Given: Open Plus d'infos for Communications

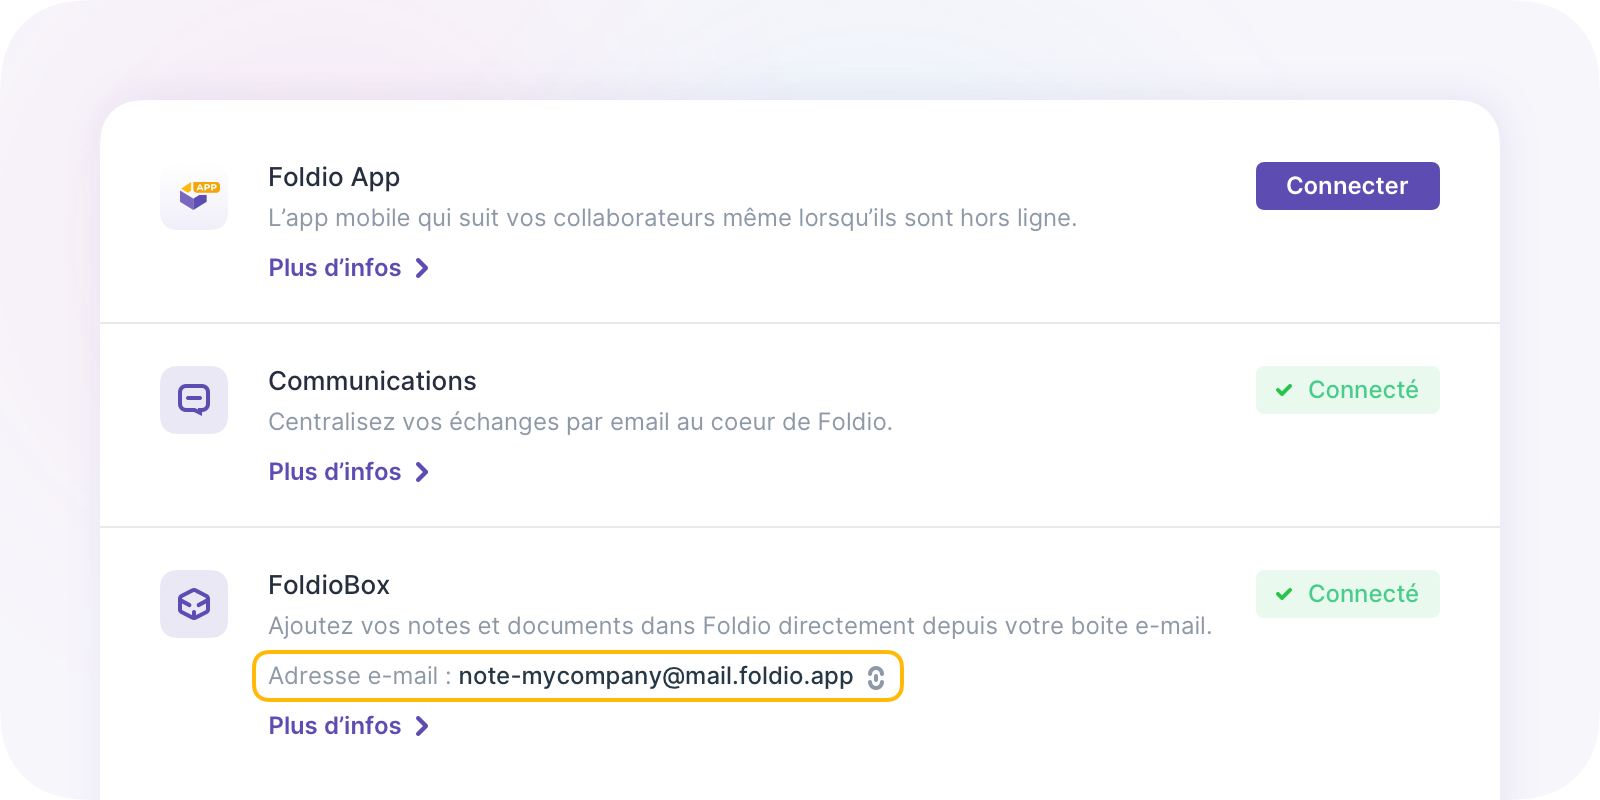Looking at the screenshot, I should click(x=335, y=472).
